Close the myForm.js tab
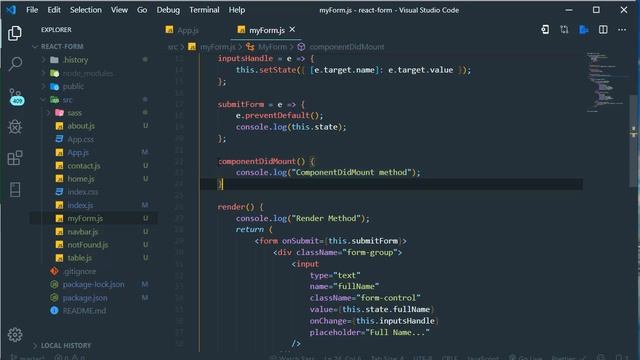The image size is (640, 360). [292, 29]
